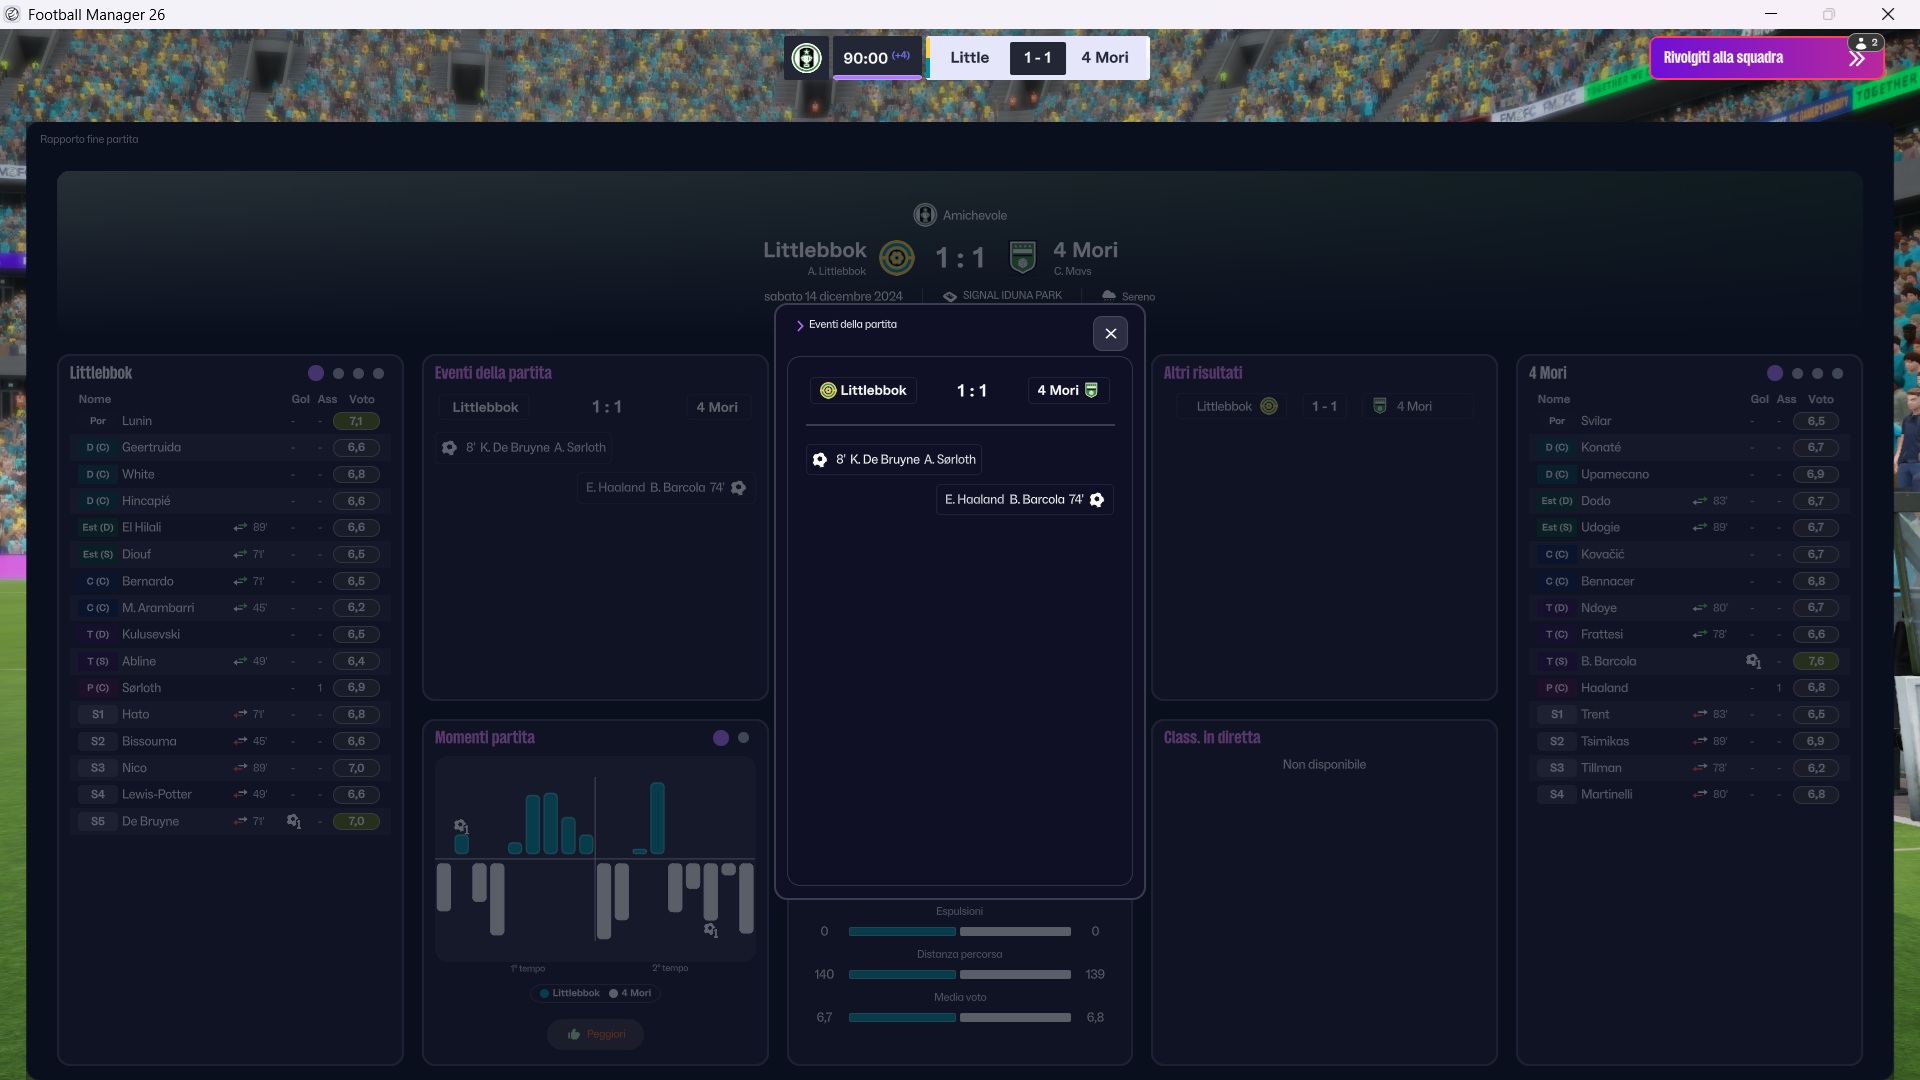Expand the Eventi della partita chevron in the popup

pyautogui.click(x=800, y=325)
